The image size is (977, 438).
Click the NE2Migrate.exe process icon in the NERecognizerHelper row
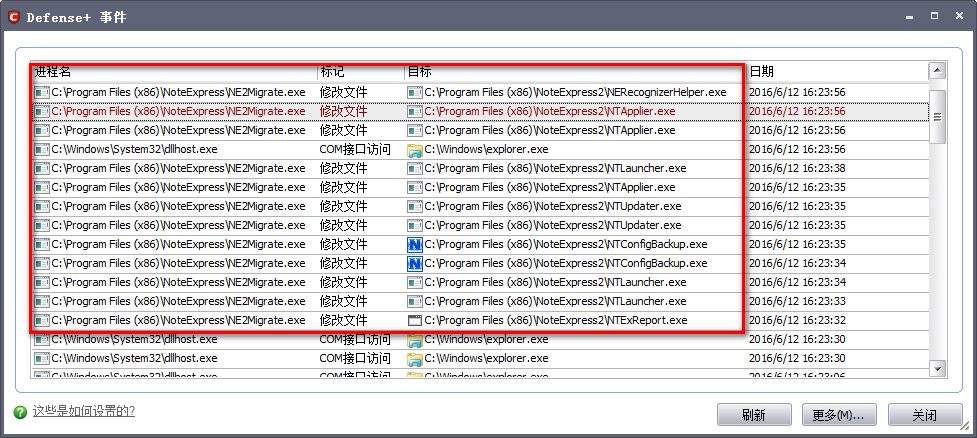point(42,92)
